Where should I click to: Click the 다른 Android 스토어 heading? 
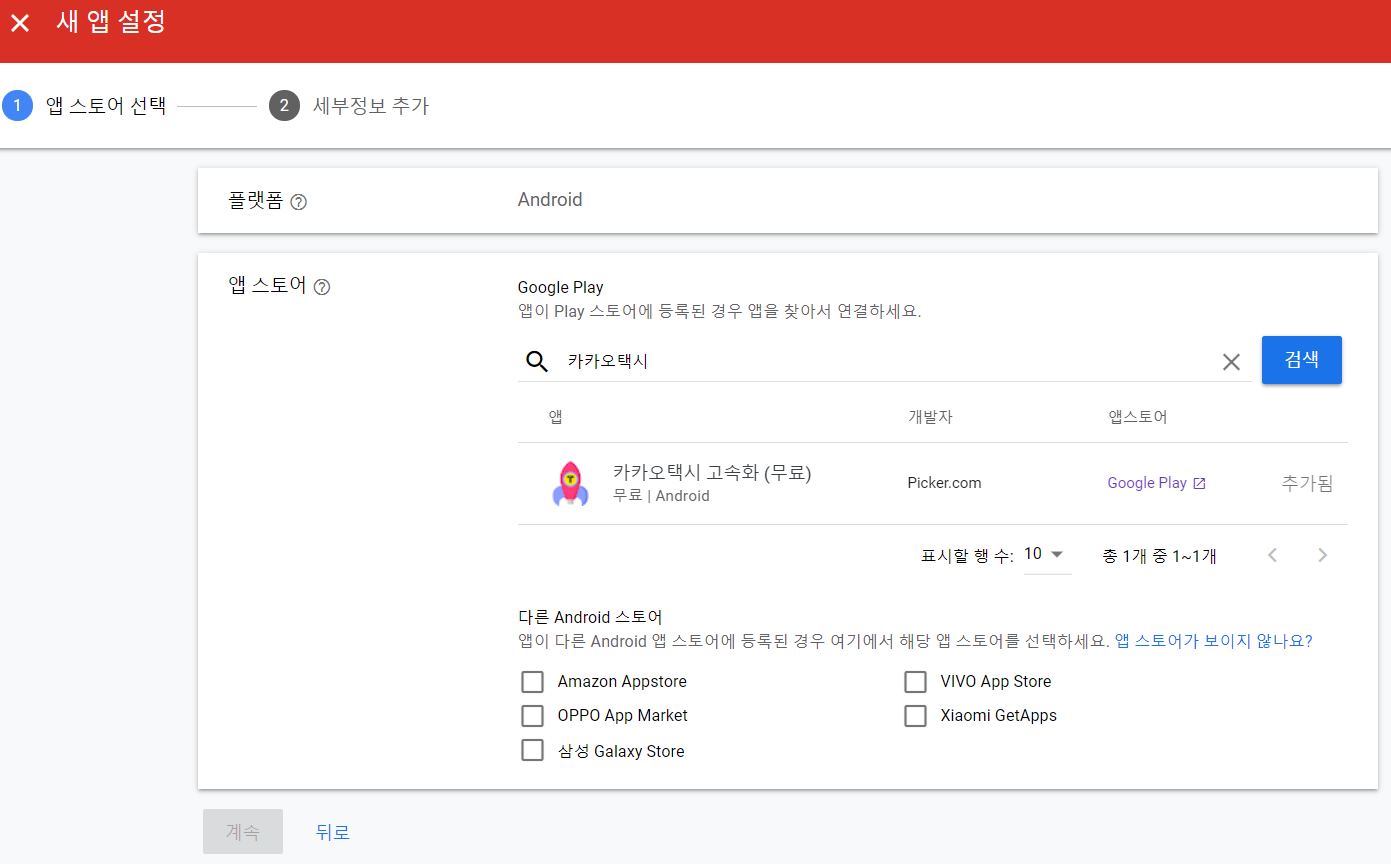[590, 617]
